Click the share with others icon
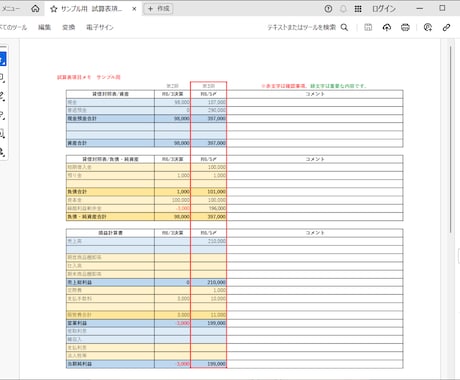The width and height of the screenshot is (460, 380). [x=428, y=27]
